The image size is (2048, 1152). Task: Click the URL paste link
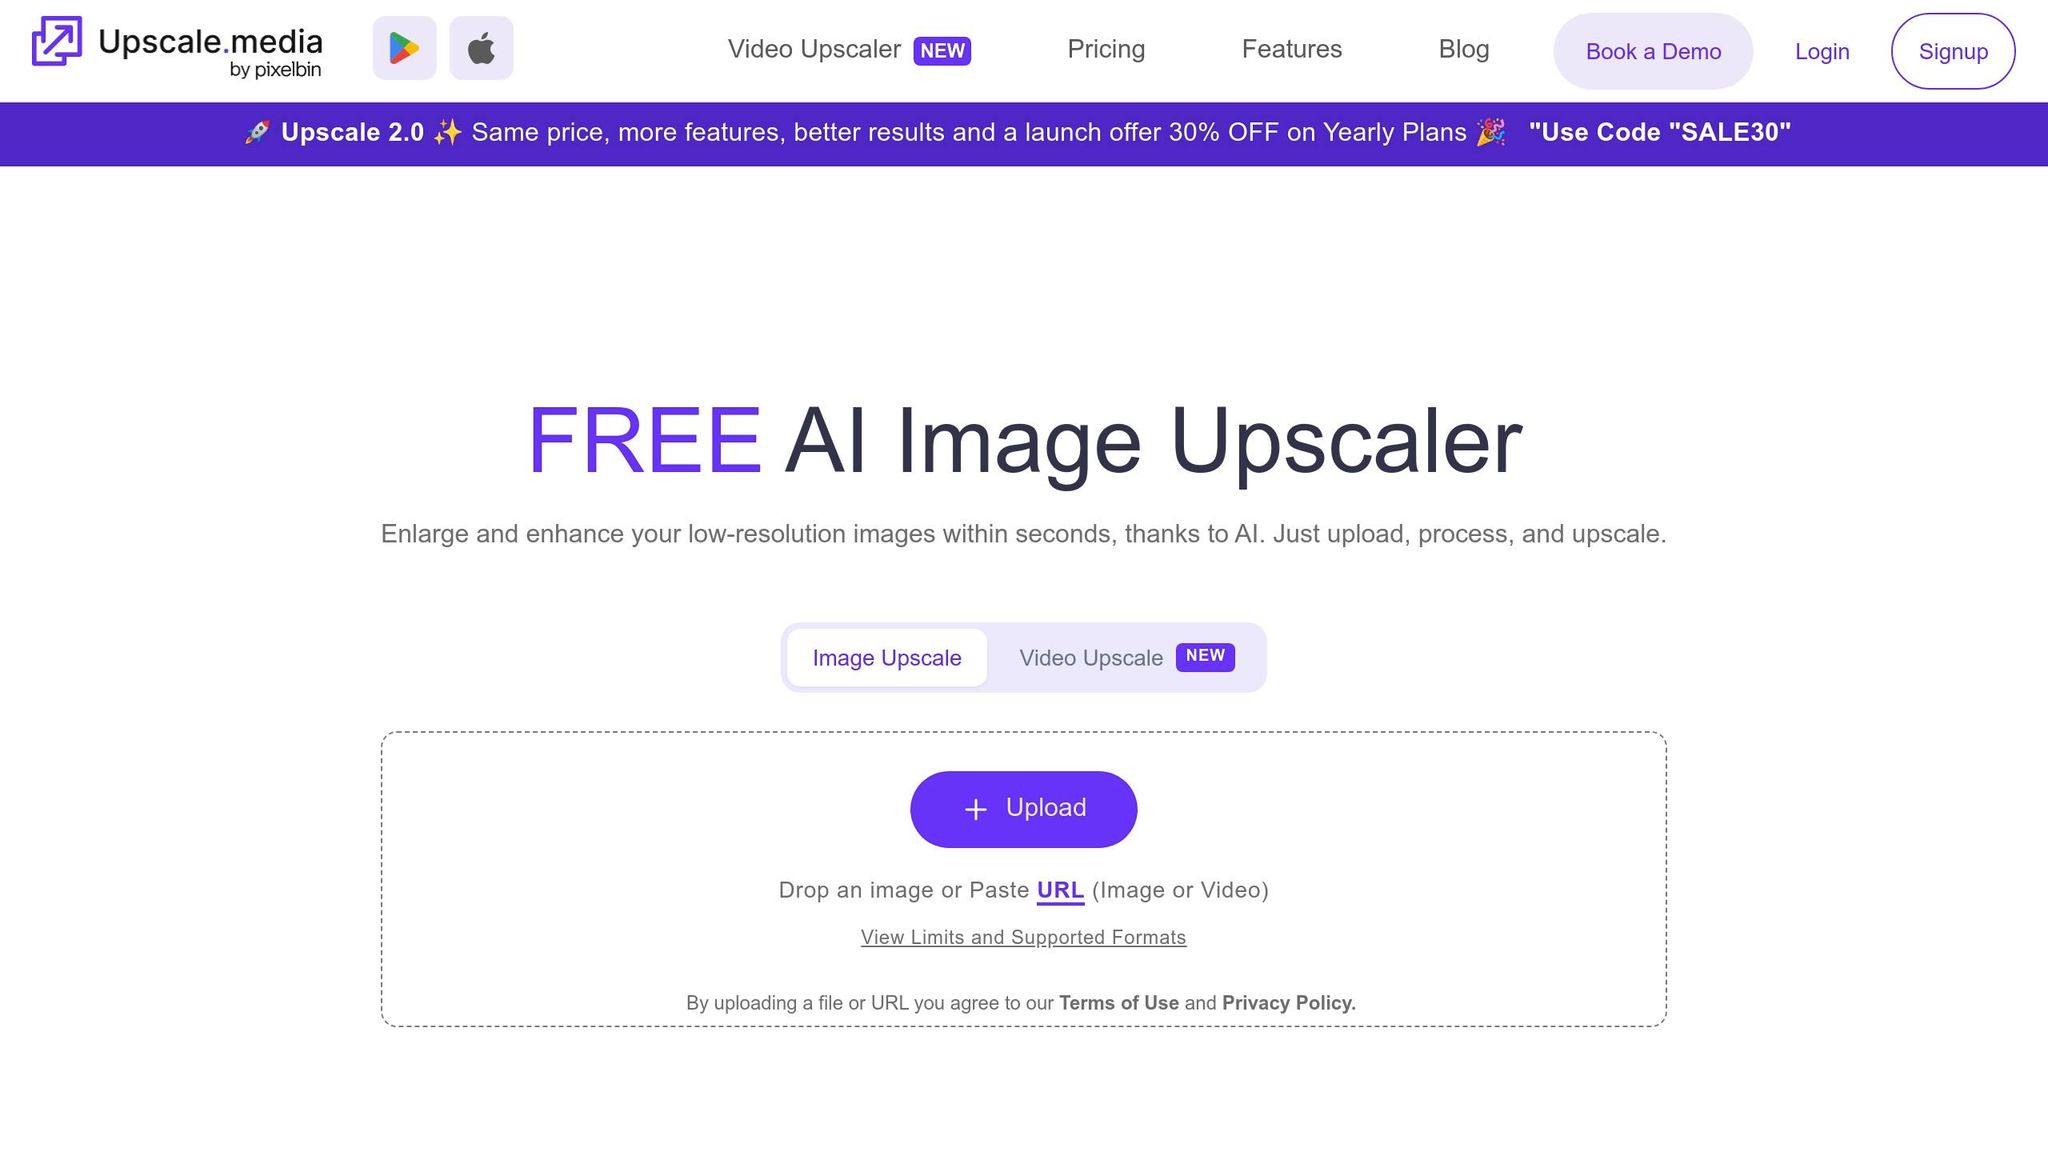1060,890
